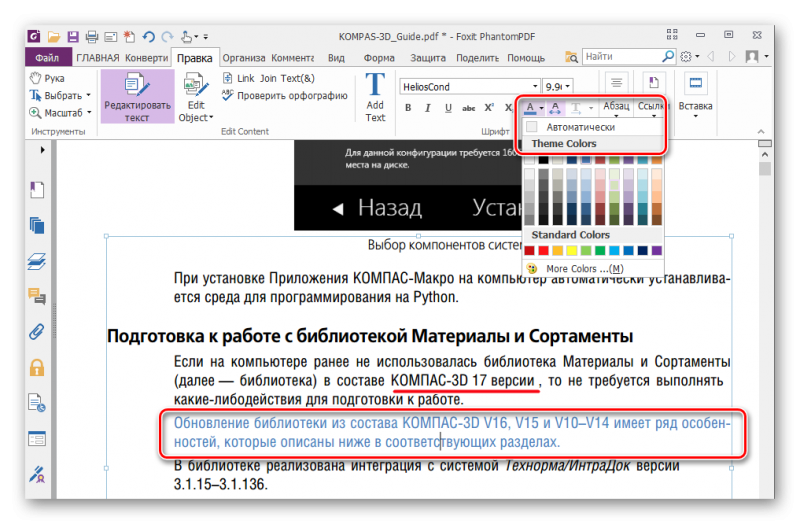Collapse the ribbon with the chevron
Viewport: 800px width, 524px height.
761,132
